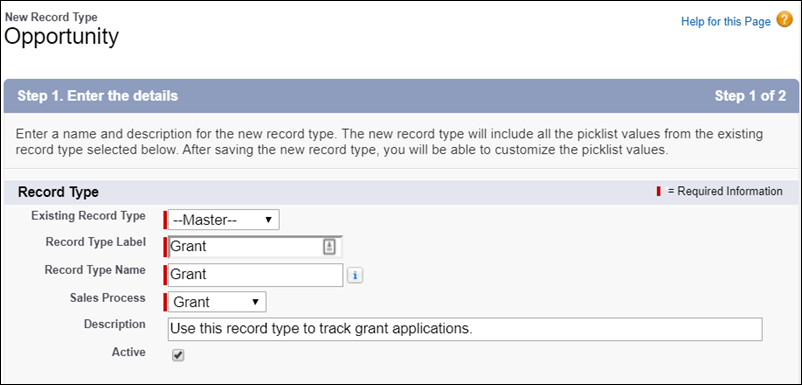Image resolution: width=802 pixels, height=385 pixels.
Task: Click the Description field label
Action: click(115, 324)
